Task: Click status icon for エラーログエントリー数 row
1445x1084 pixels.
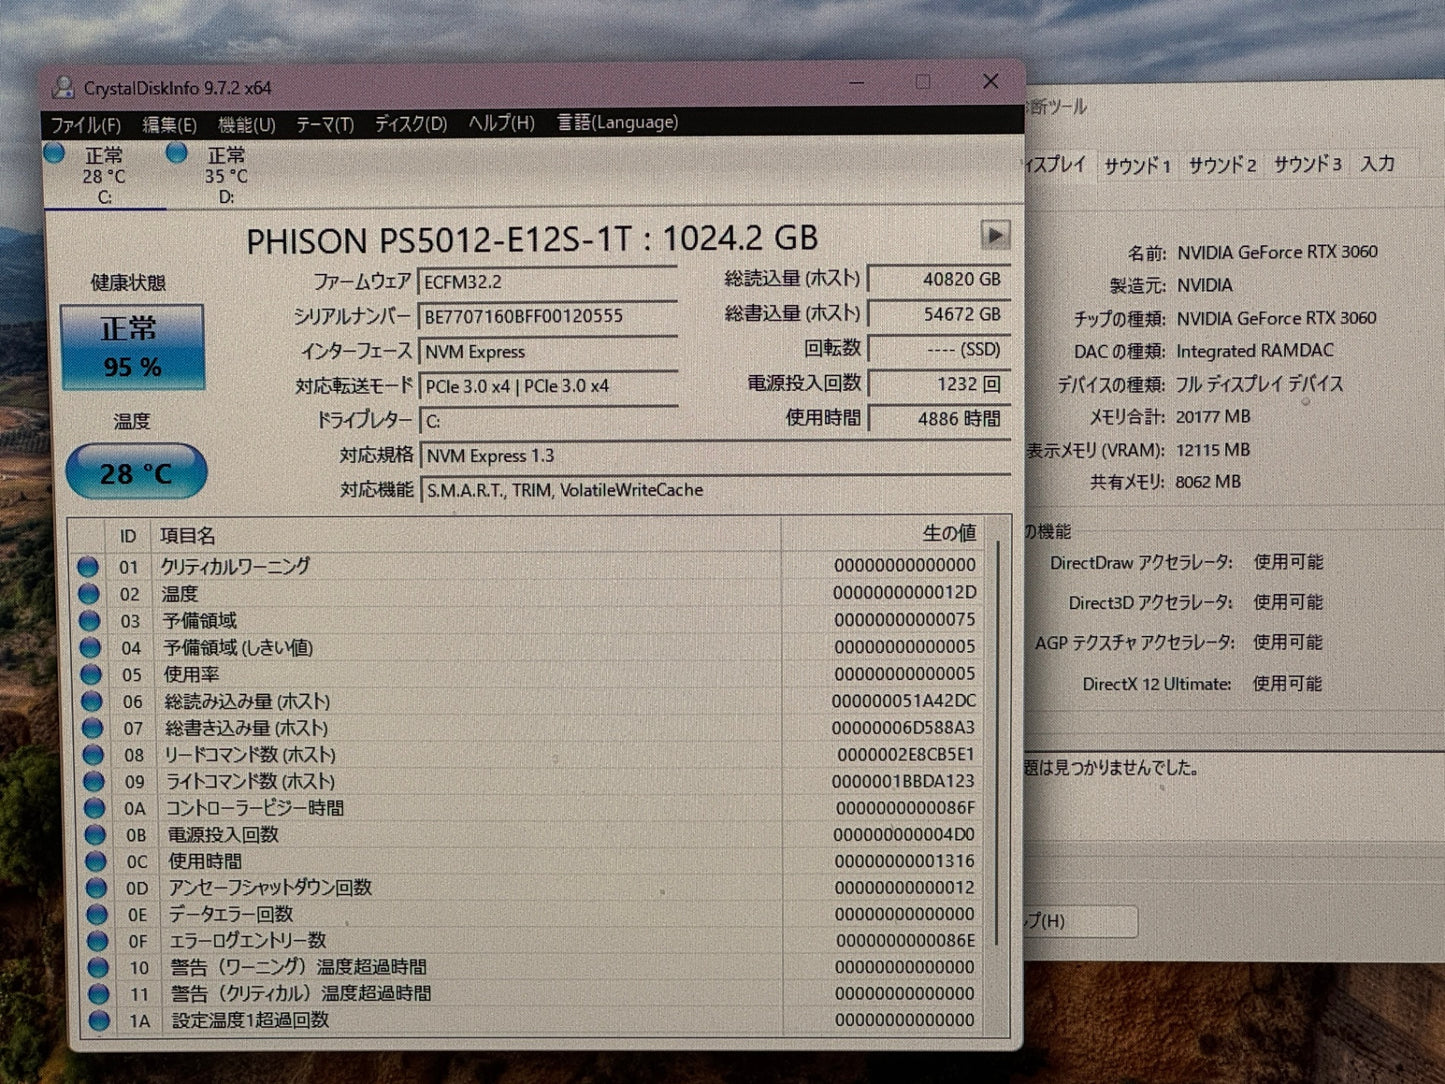Action: point(97,941)
